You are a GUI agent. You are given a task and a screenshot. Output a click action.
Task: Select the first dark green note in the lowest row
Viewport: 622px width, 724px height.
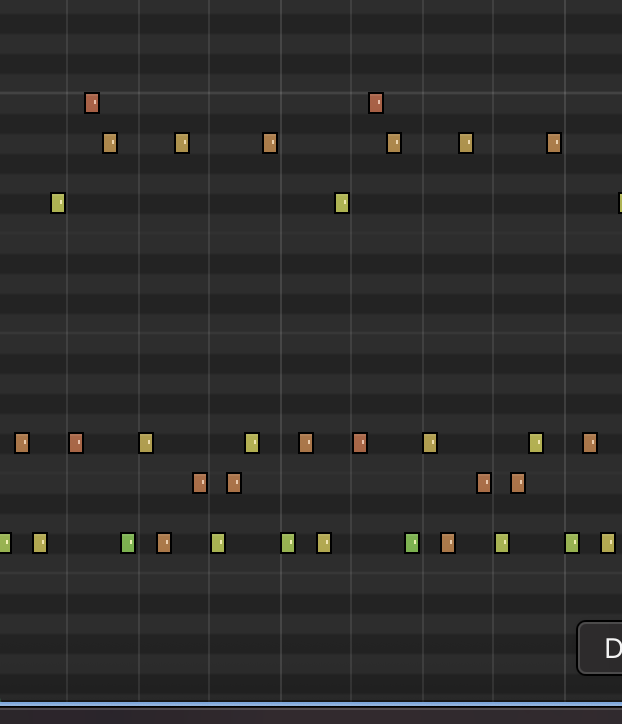(x=128, y=543)
